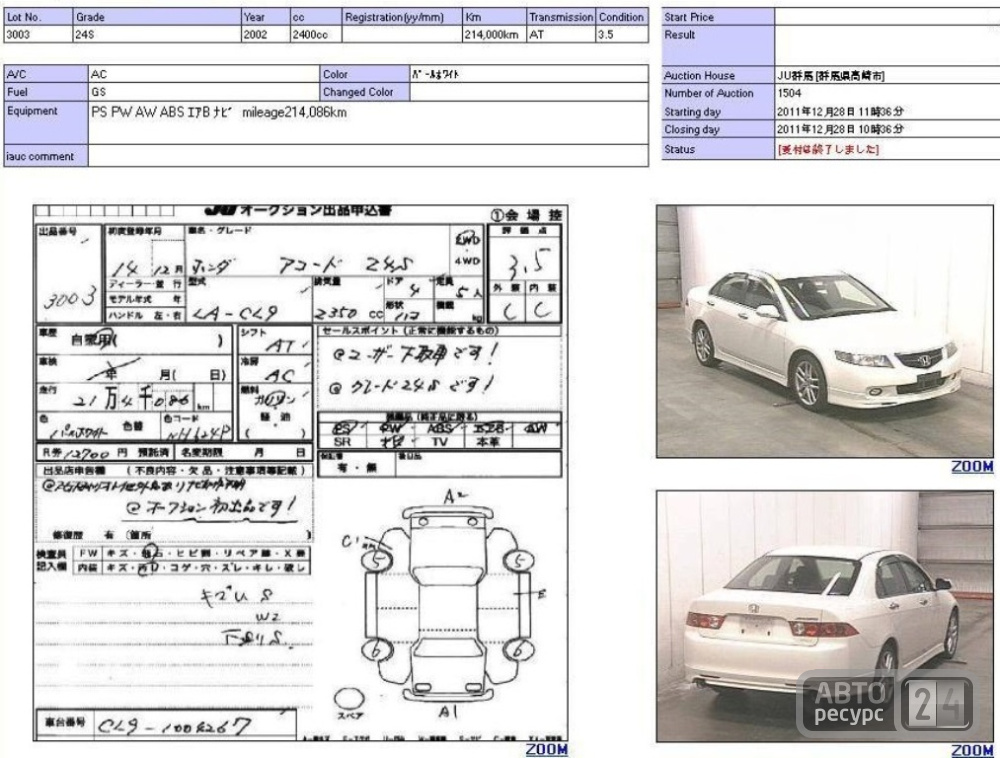Select transmission value AT

(537, 34)
